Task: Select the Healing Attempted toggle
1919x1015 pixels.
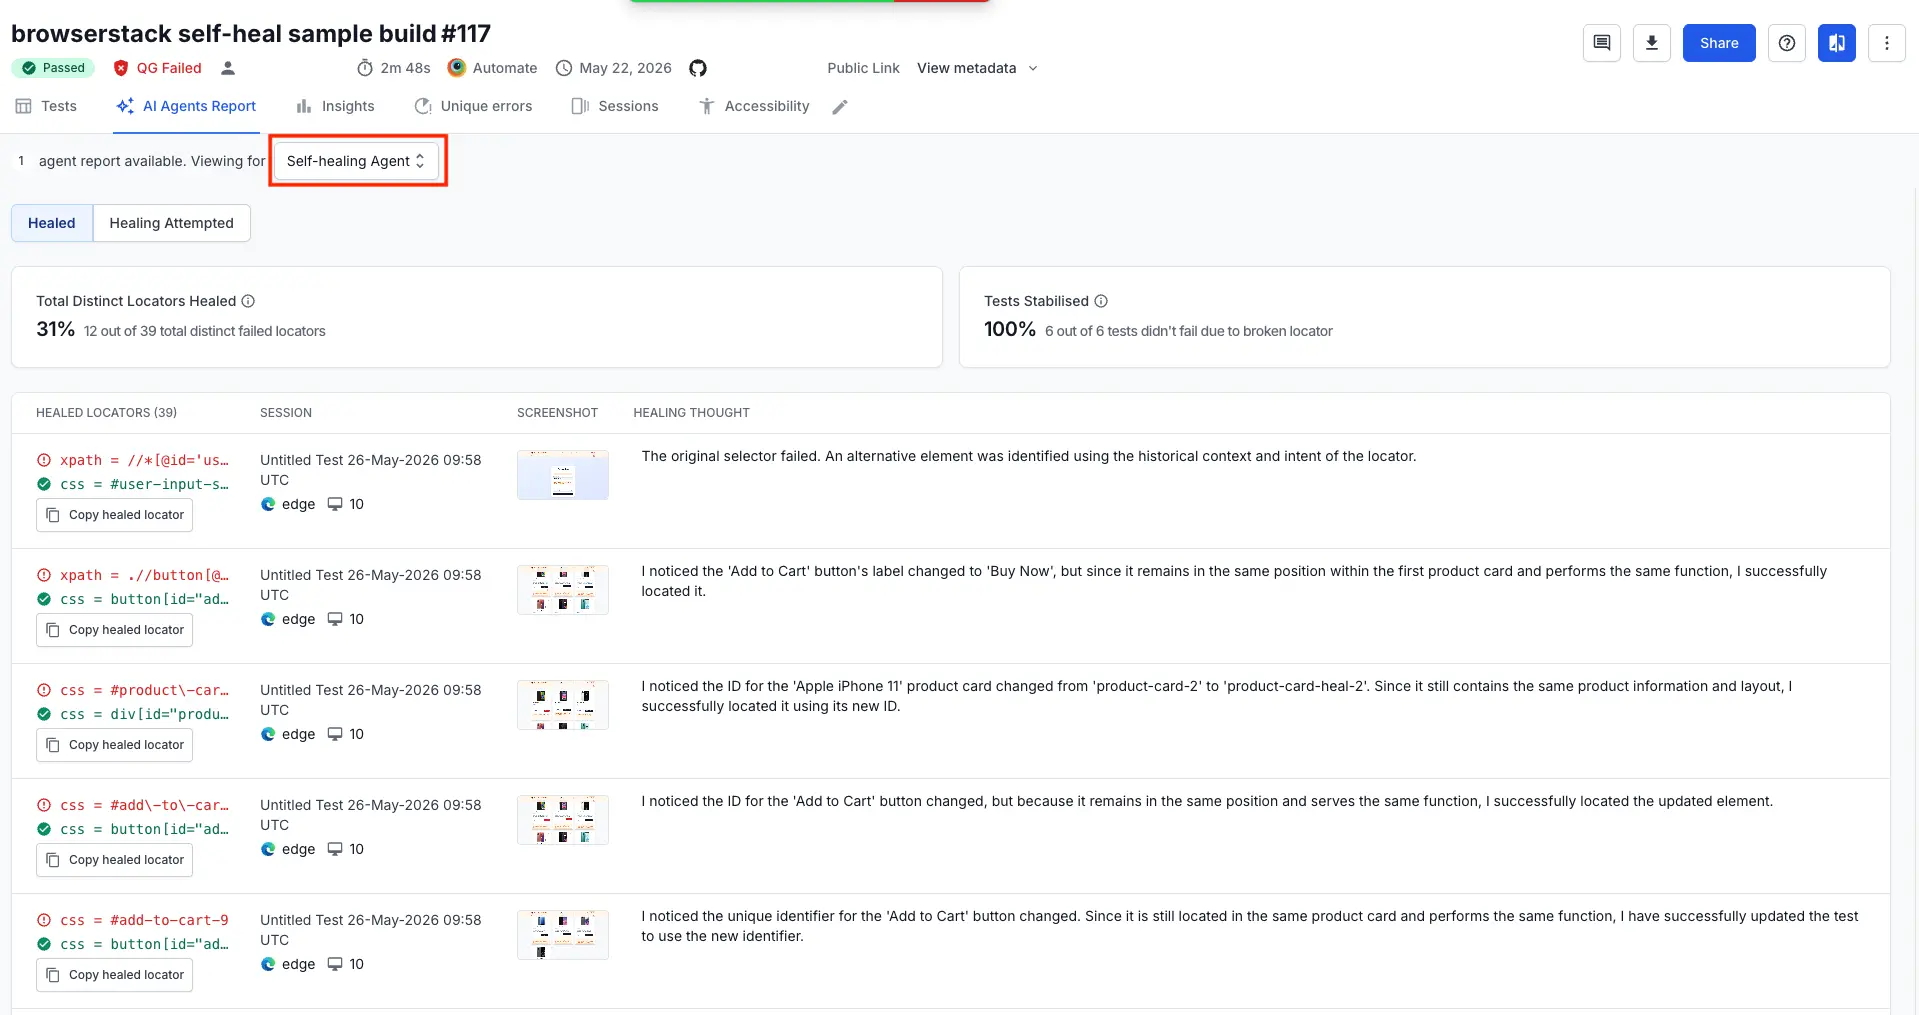Action: (x=171, y=223)
